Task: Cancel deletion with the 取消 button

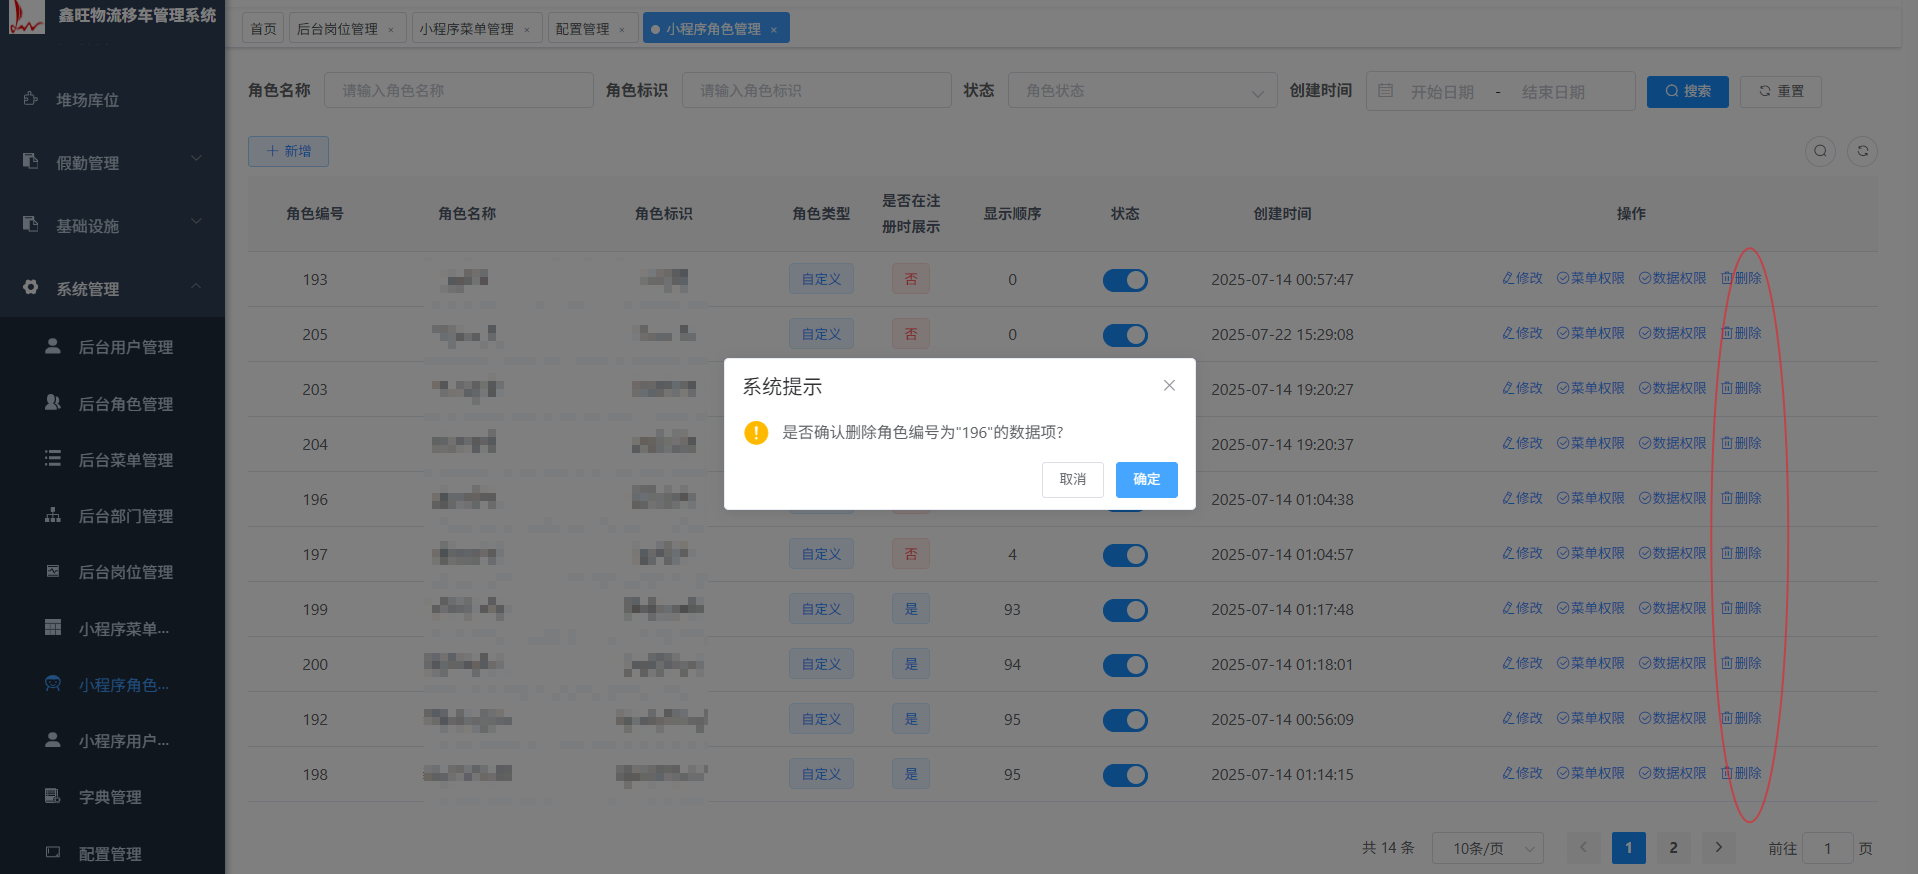Action: click(x=1072, y=479)
